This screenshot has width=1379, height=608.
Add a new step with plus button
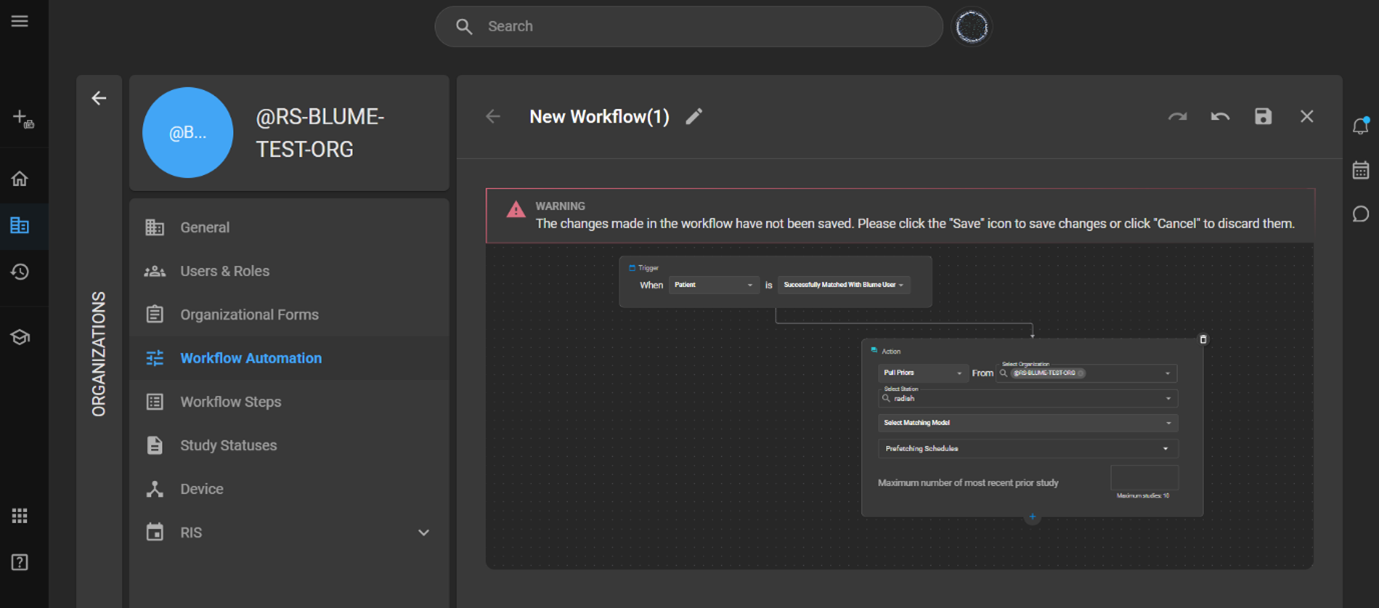point(1032,517)
